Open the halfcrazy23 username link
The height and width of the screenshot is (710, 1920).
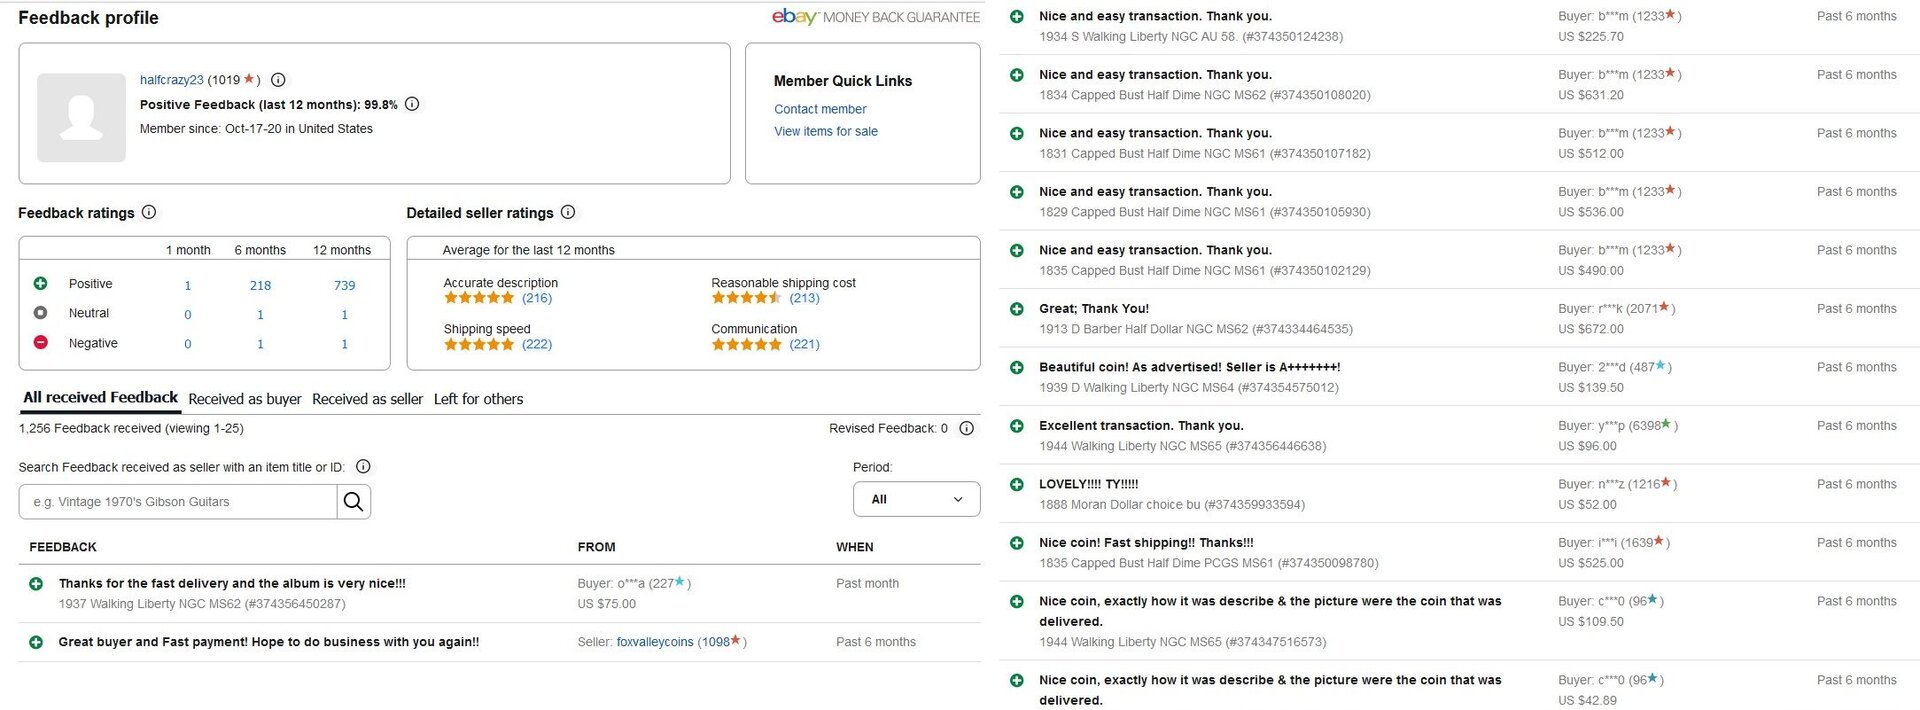(x=171, y=80)
